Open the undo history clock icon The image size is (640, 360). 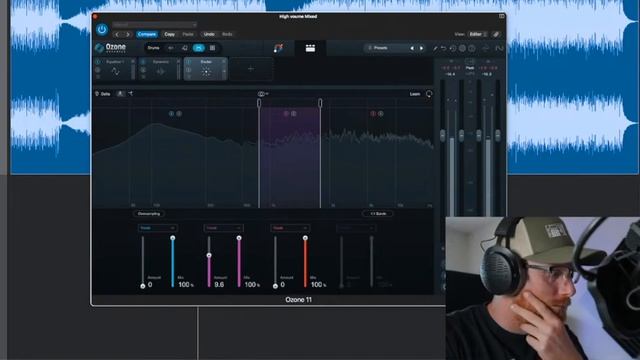453,49
